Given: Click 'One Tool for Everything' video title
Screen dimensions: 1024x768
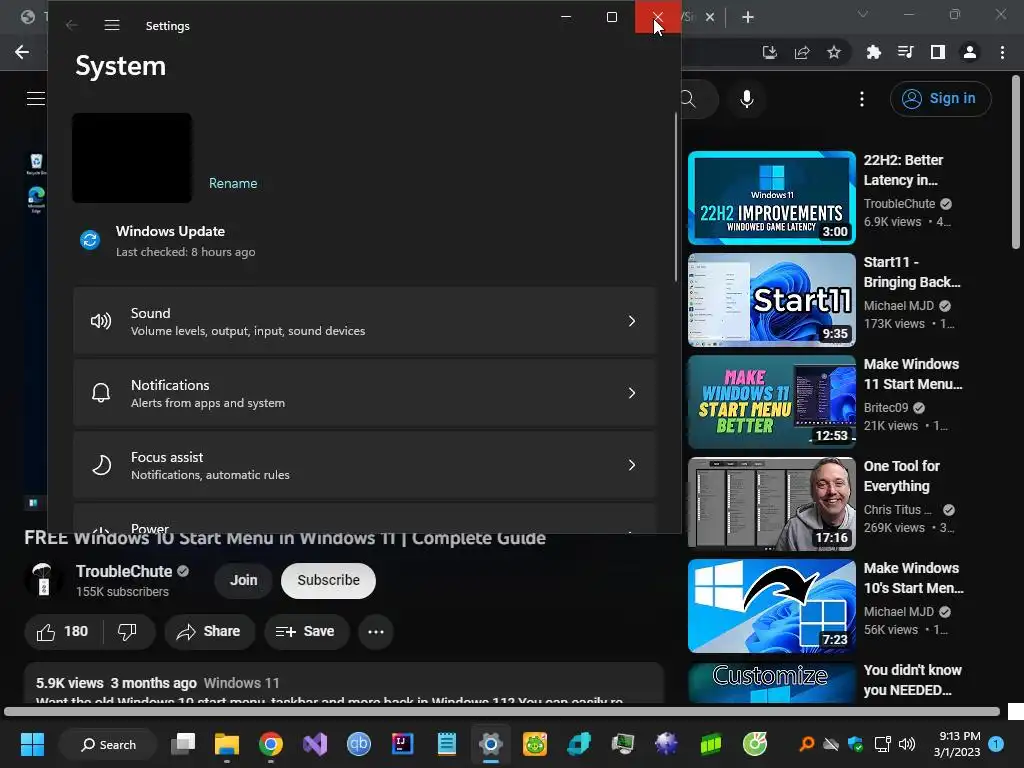Looking at the screenshot, I should (x=901, y=476).
